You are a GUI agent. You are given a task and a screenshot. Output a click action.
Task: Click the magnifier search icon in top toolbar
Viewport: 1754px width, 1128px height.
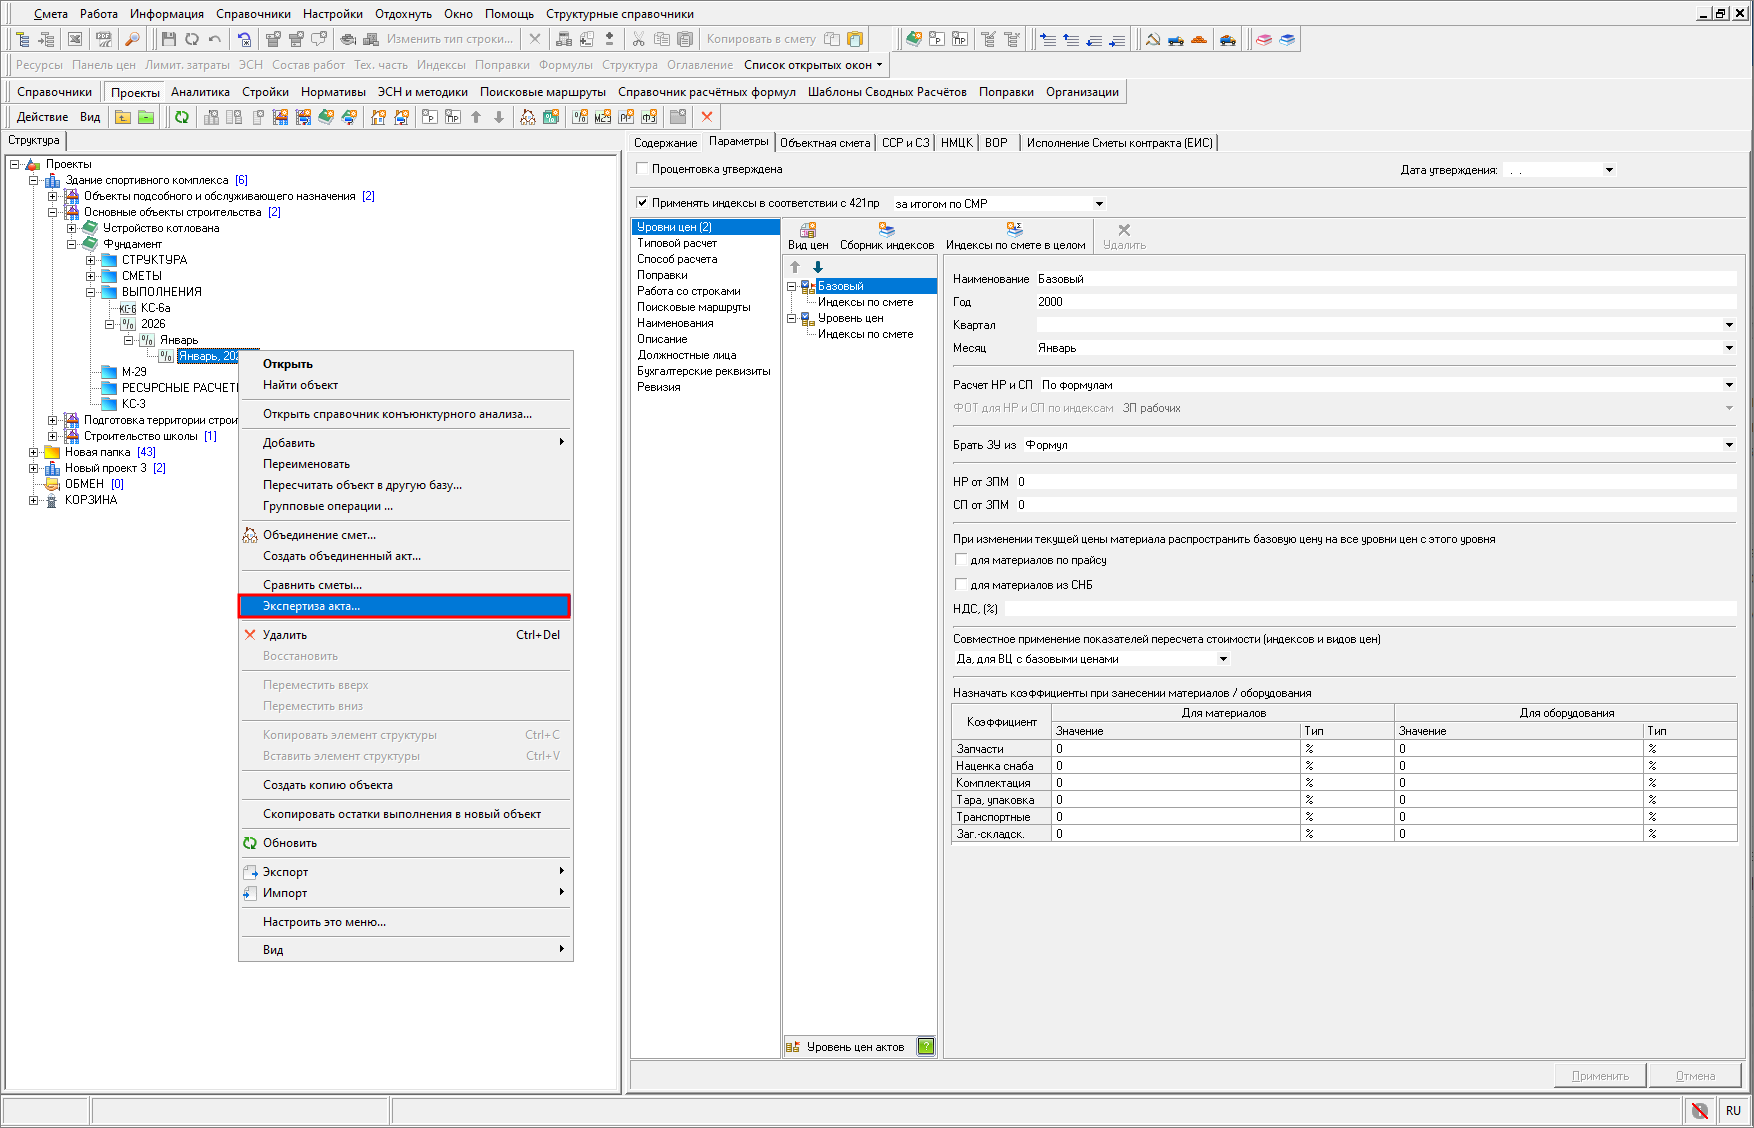131,39
